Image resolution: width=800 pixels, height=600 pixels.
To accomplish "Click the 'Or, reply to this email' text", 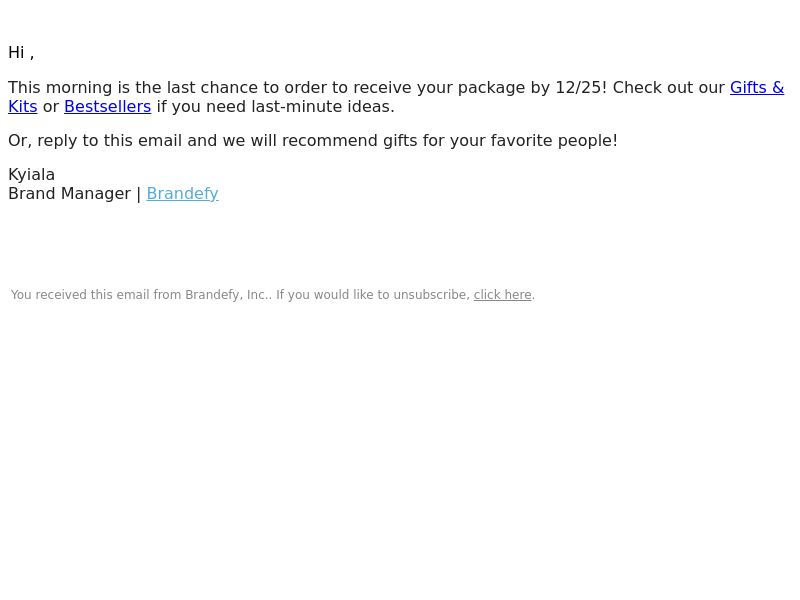I will (95, 141).
